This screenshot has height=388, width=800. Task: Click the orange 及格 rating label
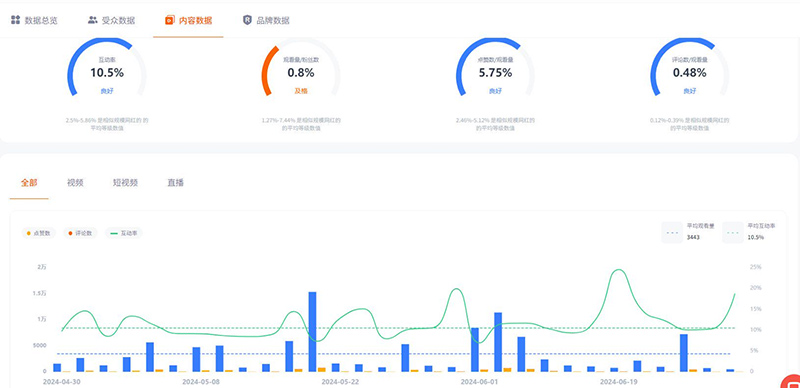click(x=301, y=91)
